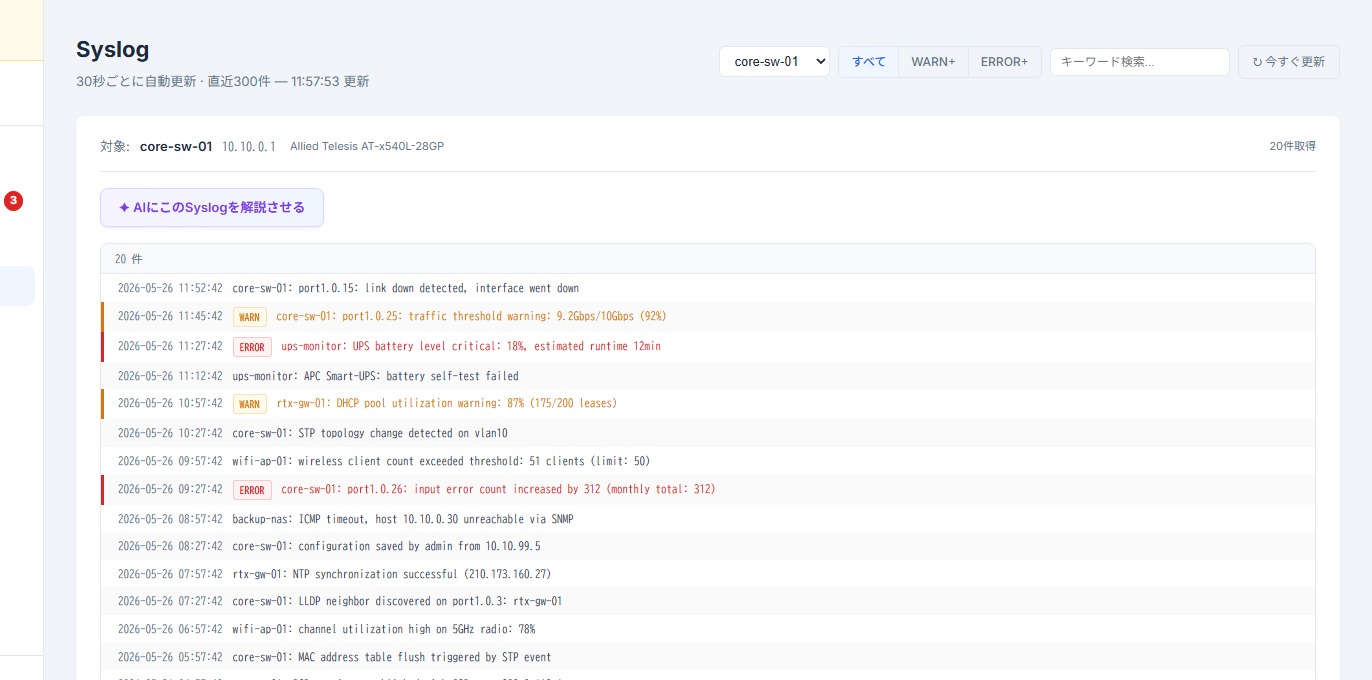The height and width of the screenshot is (680, 1372).
Task: Click the Syslog page heading
Action: point(112,49)
